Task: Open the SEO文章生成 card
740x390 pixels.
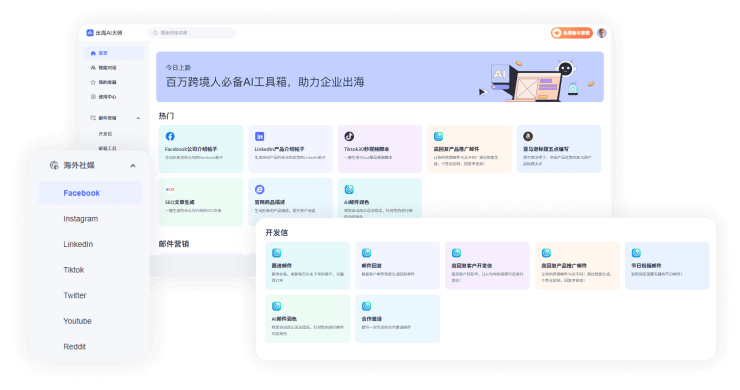Action: [201, 202]
